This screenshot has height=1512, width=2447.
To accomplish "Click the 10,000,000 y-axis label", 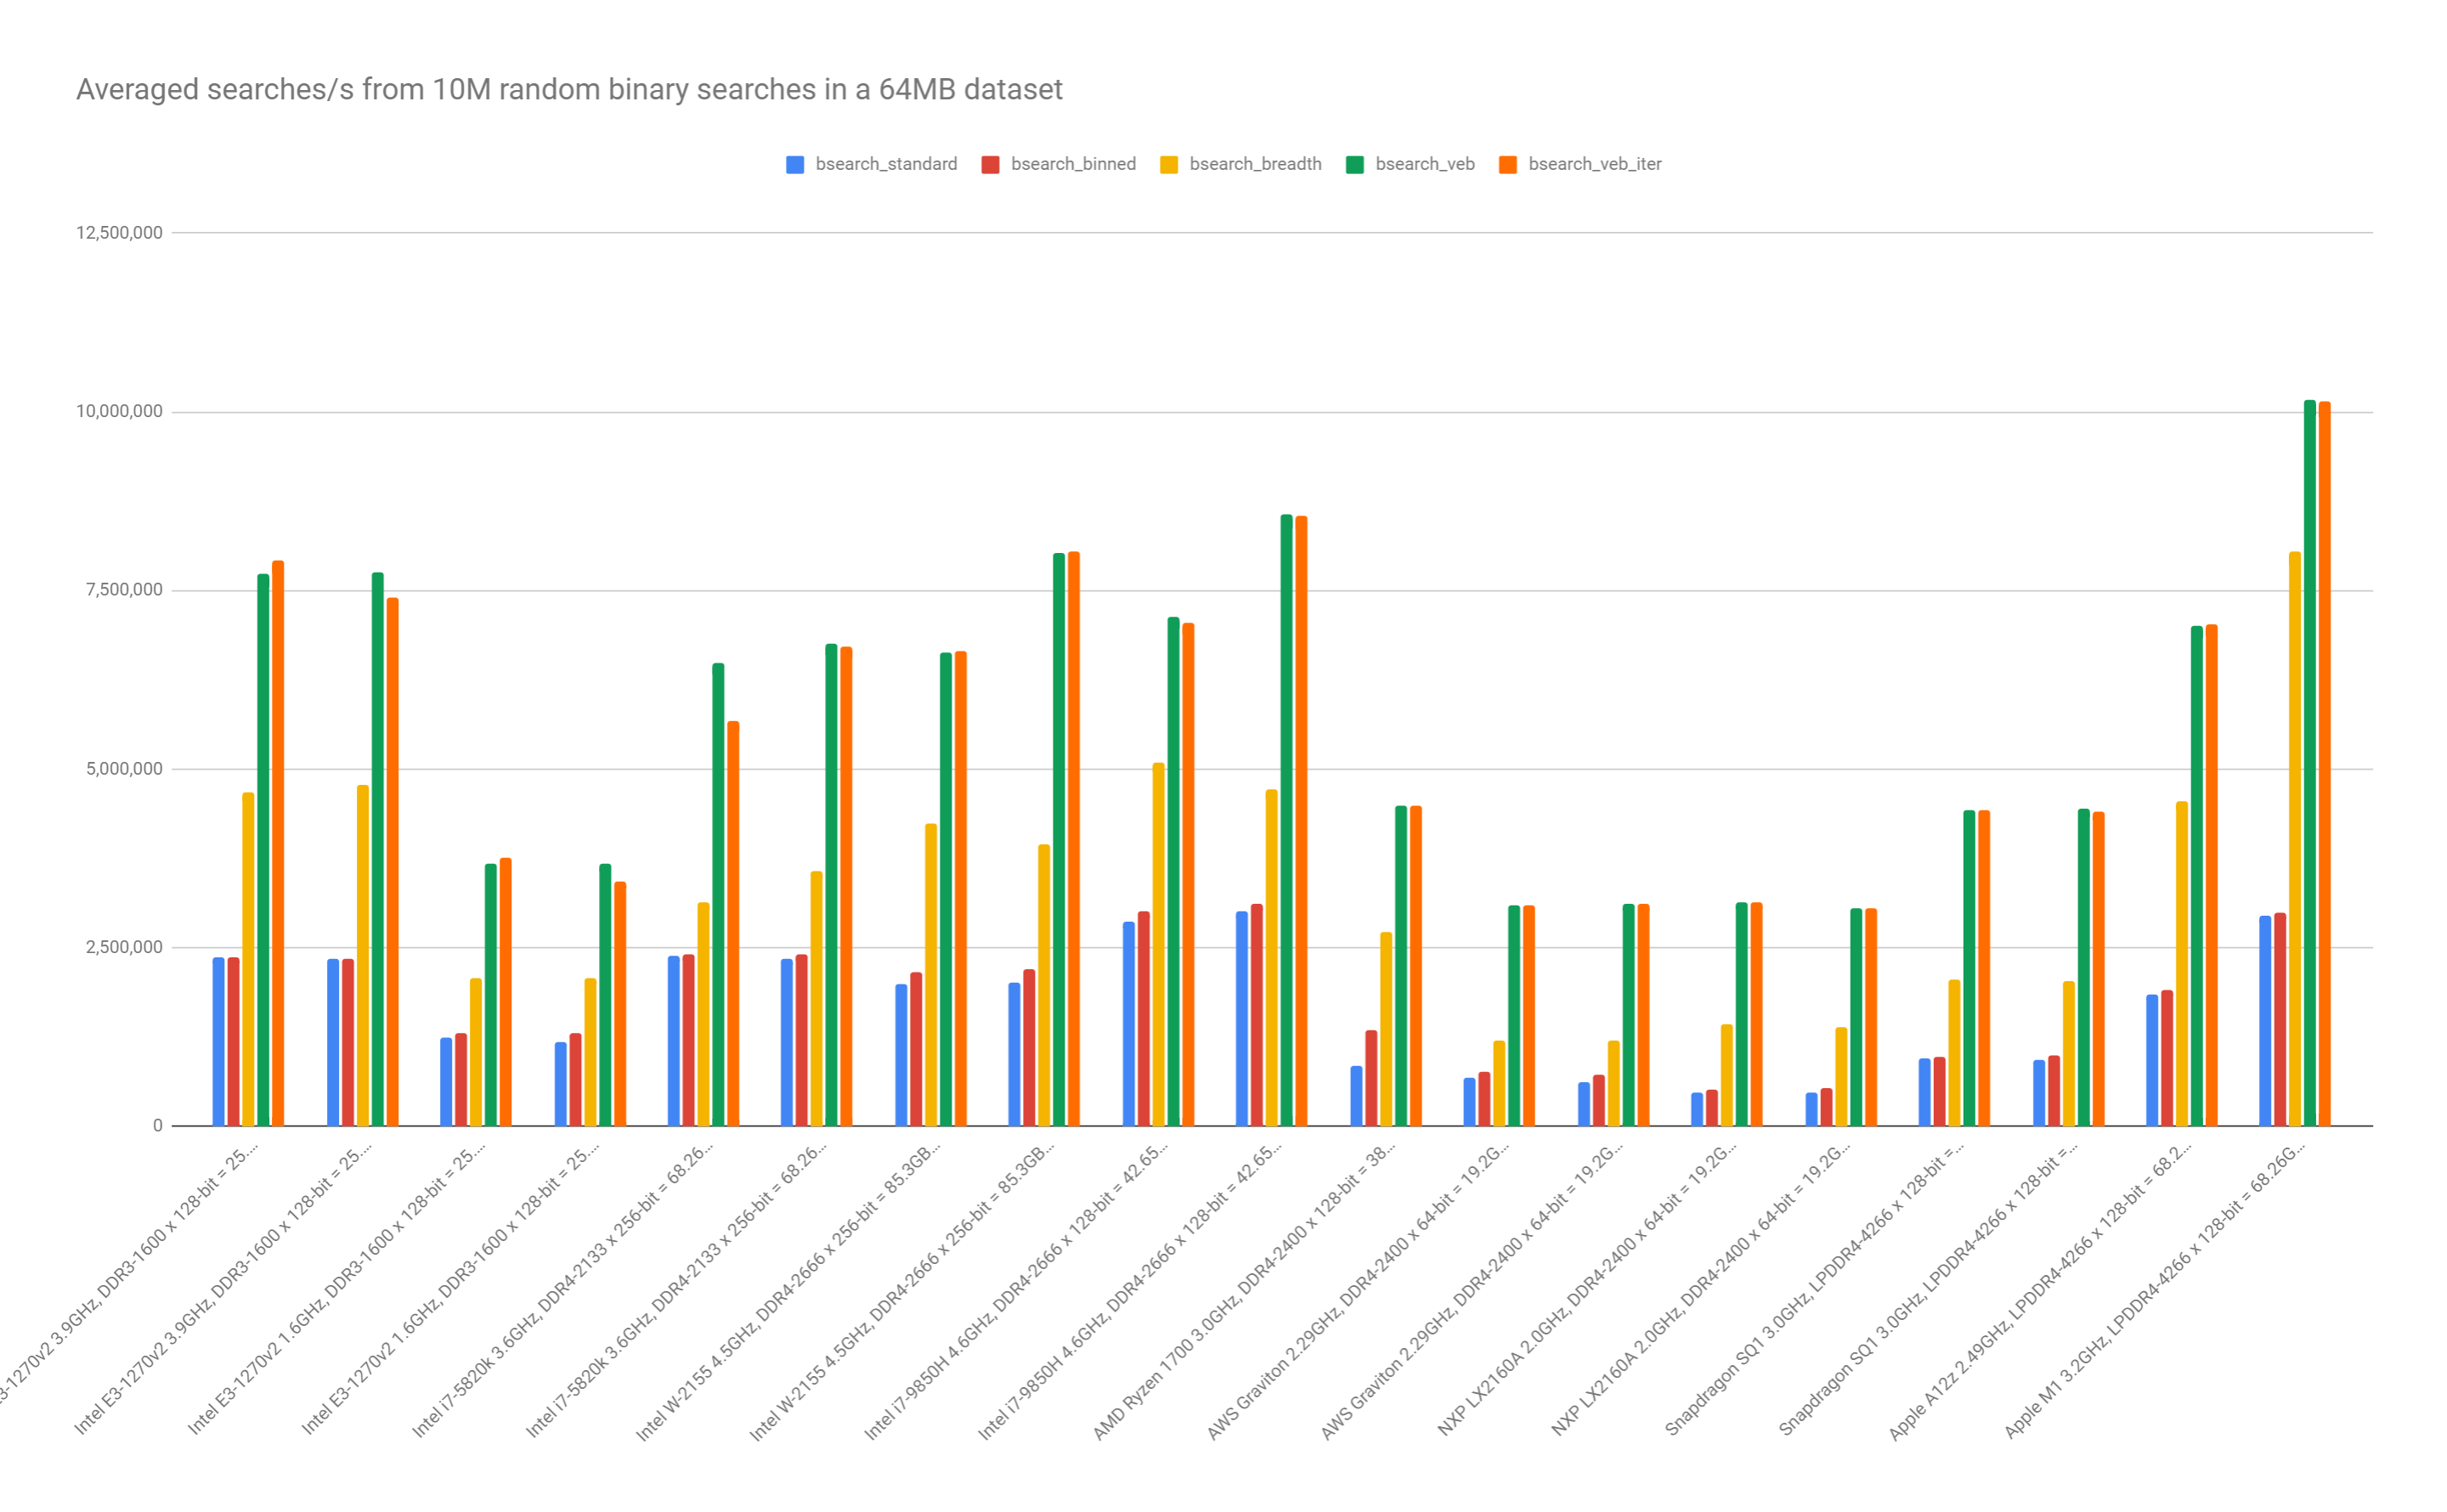I will pos(119,411).
